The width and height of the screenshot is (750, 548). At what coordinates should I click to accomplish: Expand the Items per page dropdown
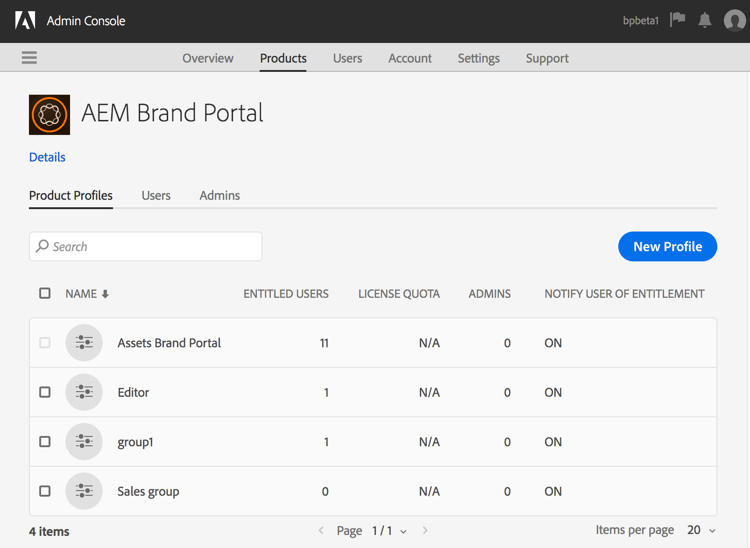coord(701,530)
